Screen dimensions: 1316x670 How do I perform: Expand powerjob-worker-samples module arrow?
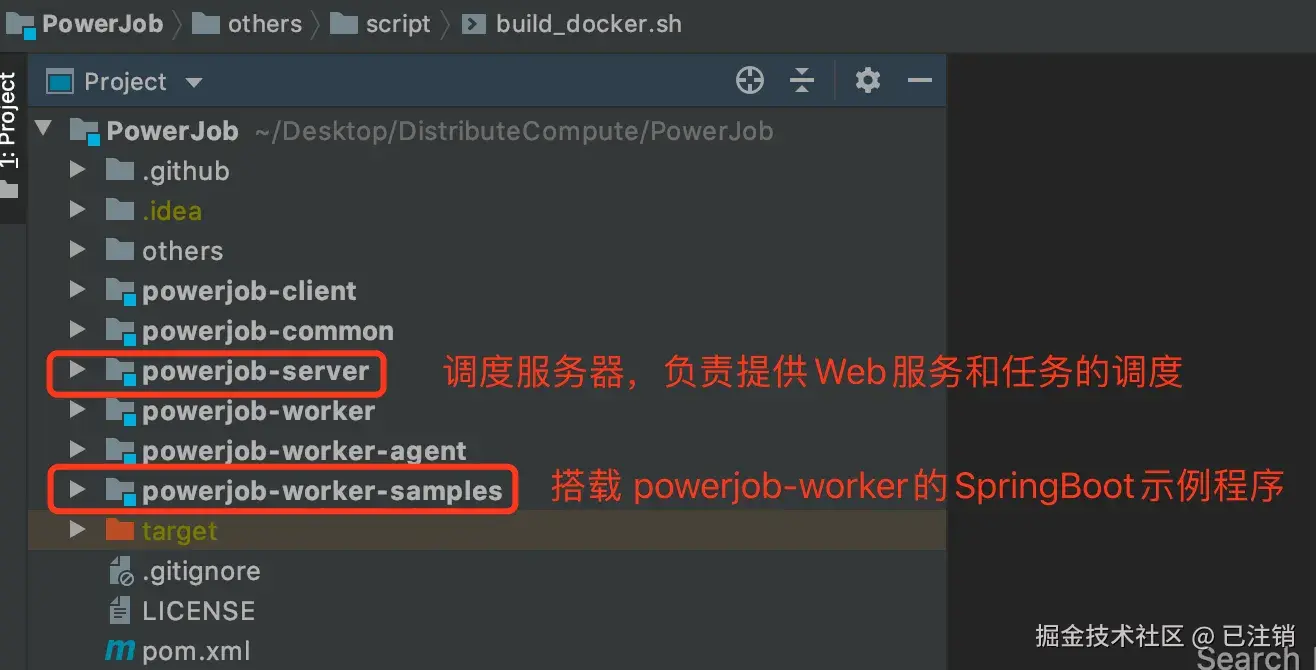pyautogui.click(x=77, y=491)
